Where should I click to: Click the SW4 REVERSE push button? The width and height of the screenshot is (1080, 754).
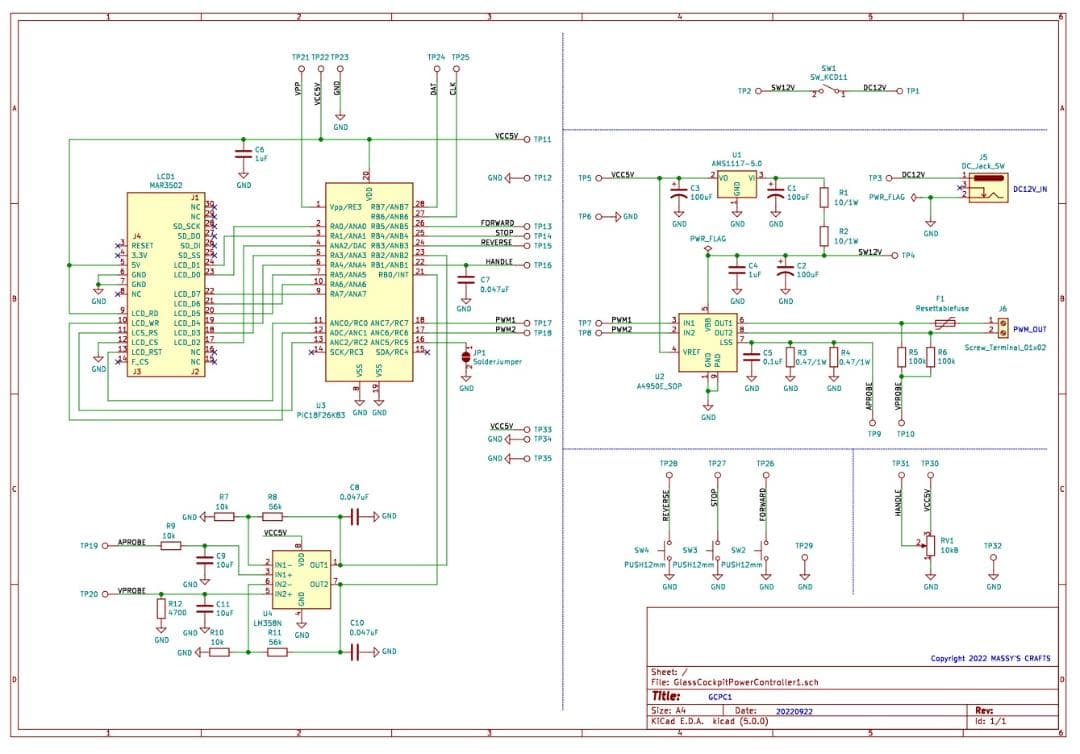click(667, 550)
